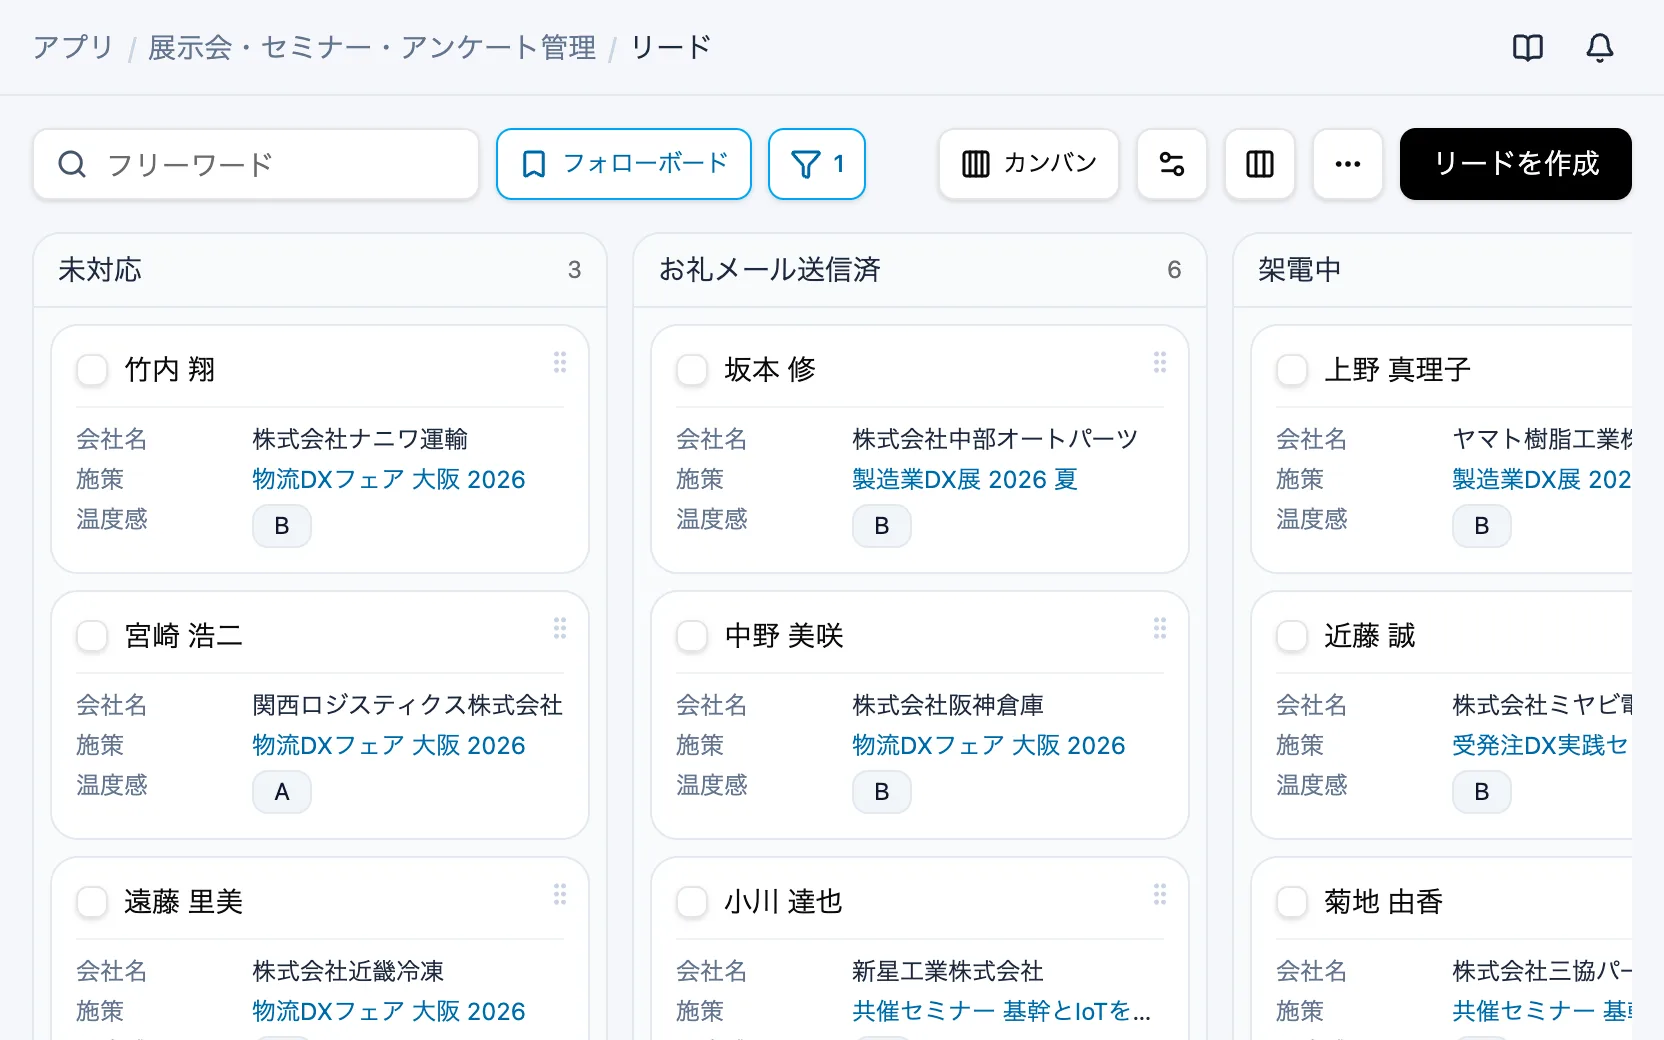Grab the drag handle on 竹内 翔 card
The width and height of the screenshot is (1664, 1040).
[x=560, y=362]
